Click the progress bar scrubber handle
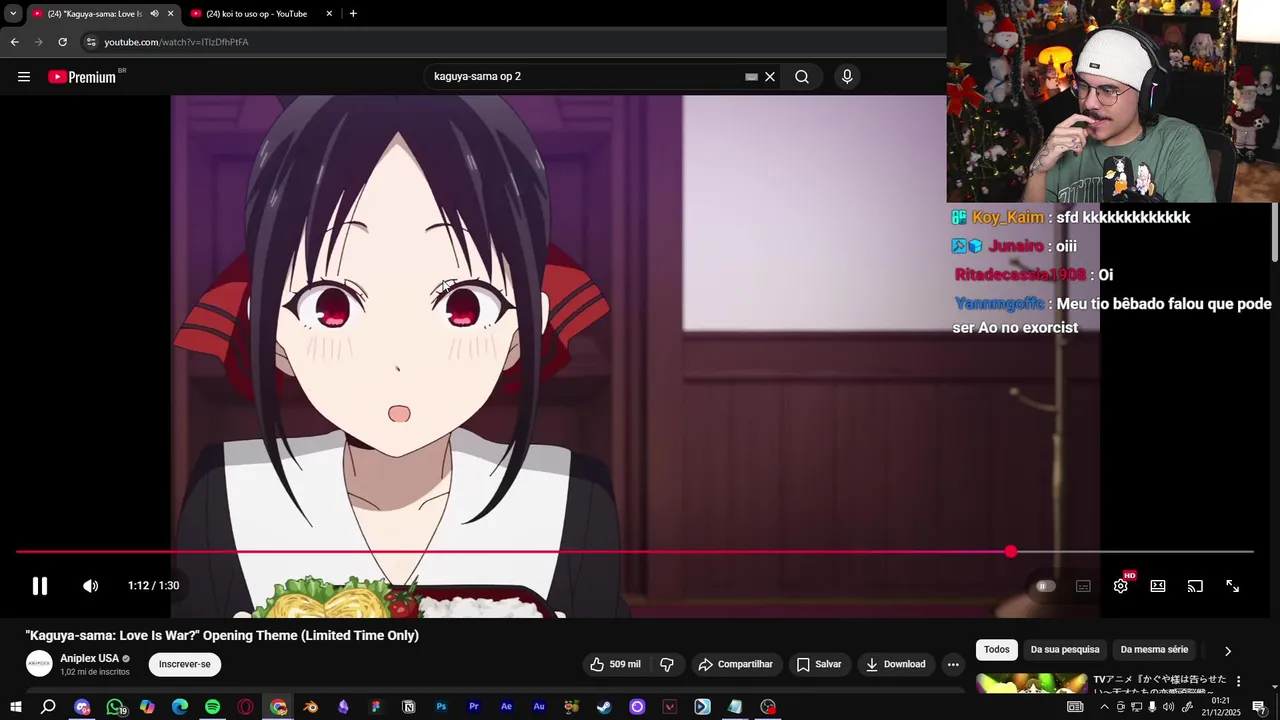1280x720 pixels. pos(1011,552)
